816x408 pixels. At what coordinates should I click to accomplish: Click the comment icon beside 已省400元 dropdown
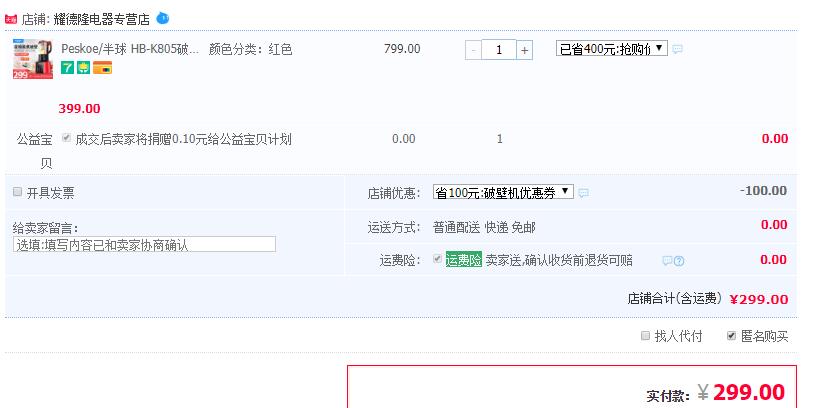(677, 49)
